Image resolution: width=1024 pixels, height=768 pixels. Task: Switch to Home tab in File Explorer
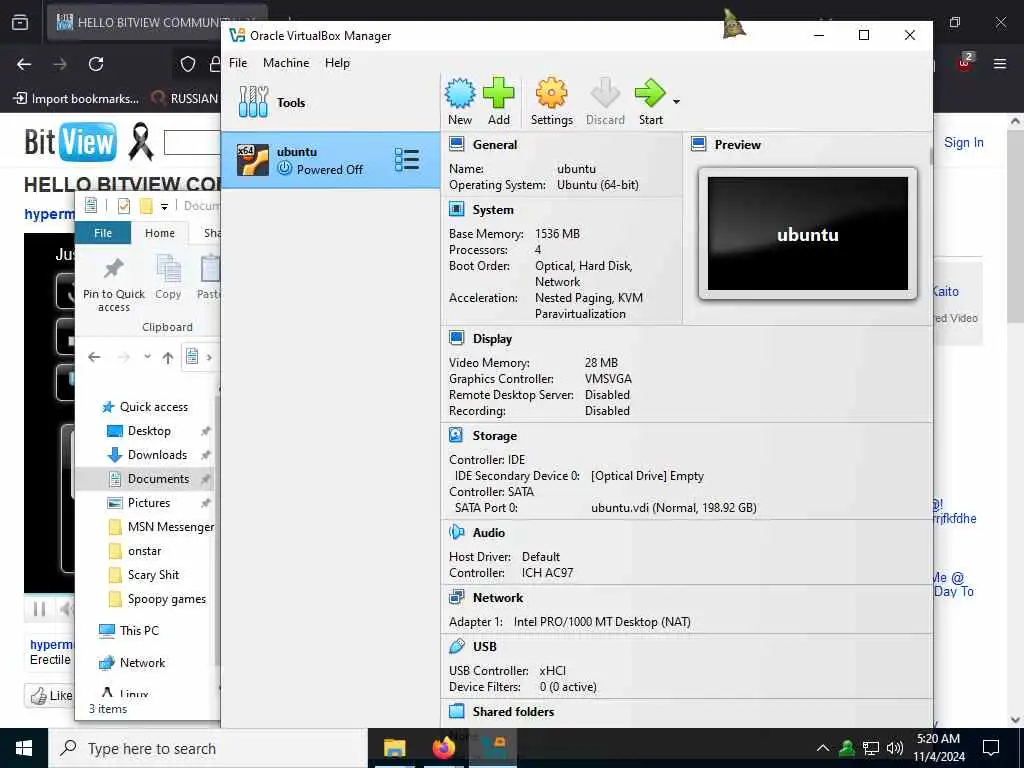click(x=160, y=233)
